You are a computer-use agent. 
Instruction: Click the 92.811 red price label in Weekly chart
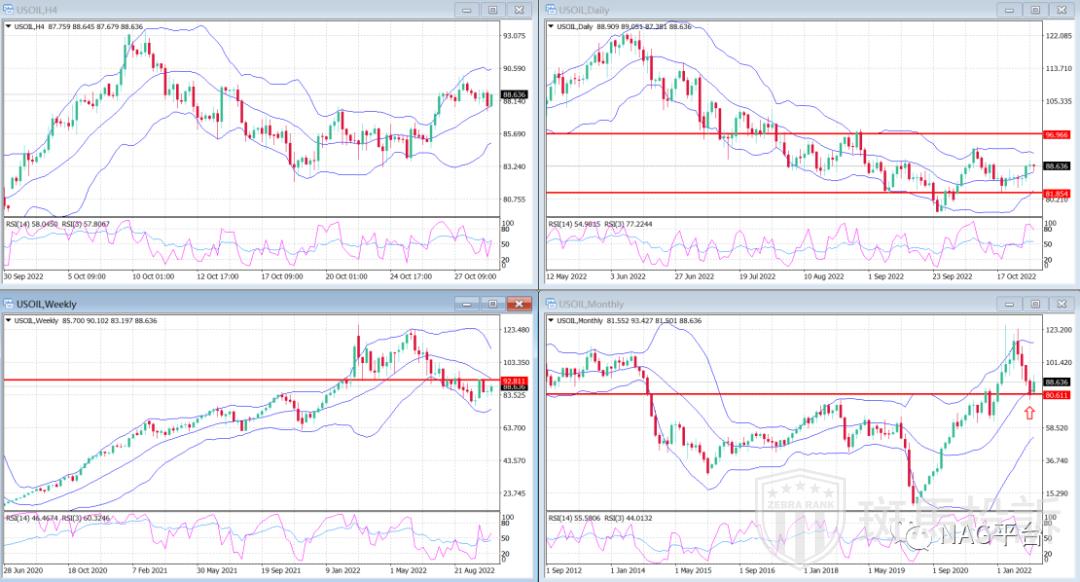coord(515,380)
